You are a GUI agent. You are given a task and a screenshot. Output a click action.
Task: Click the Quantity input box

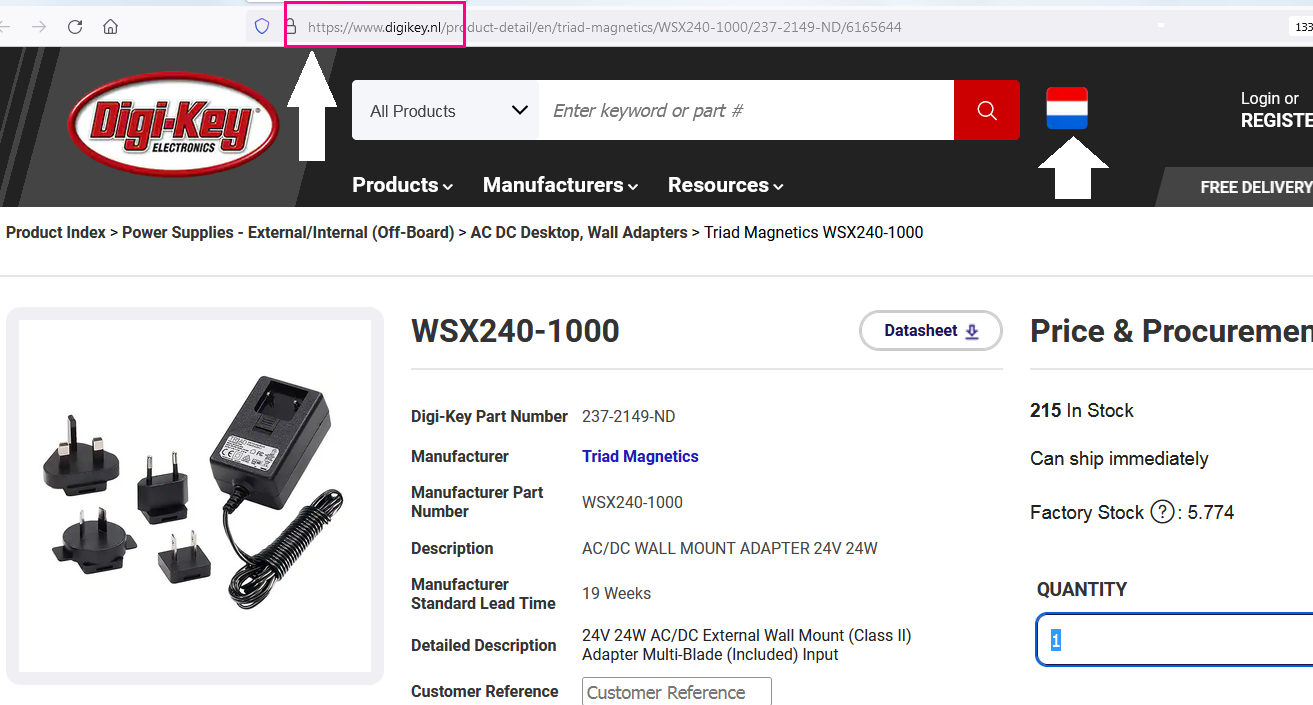tap(1175, 639)
